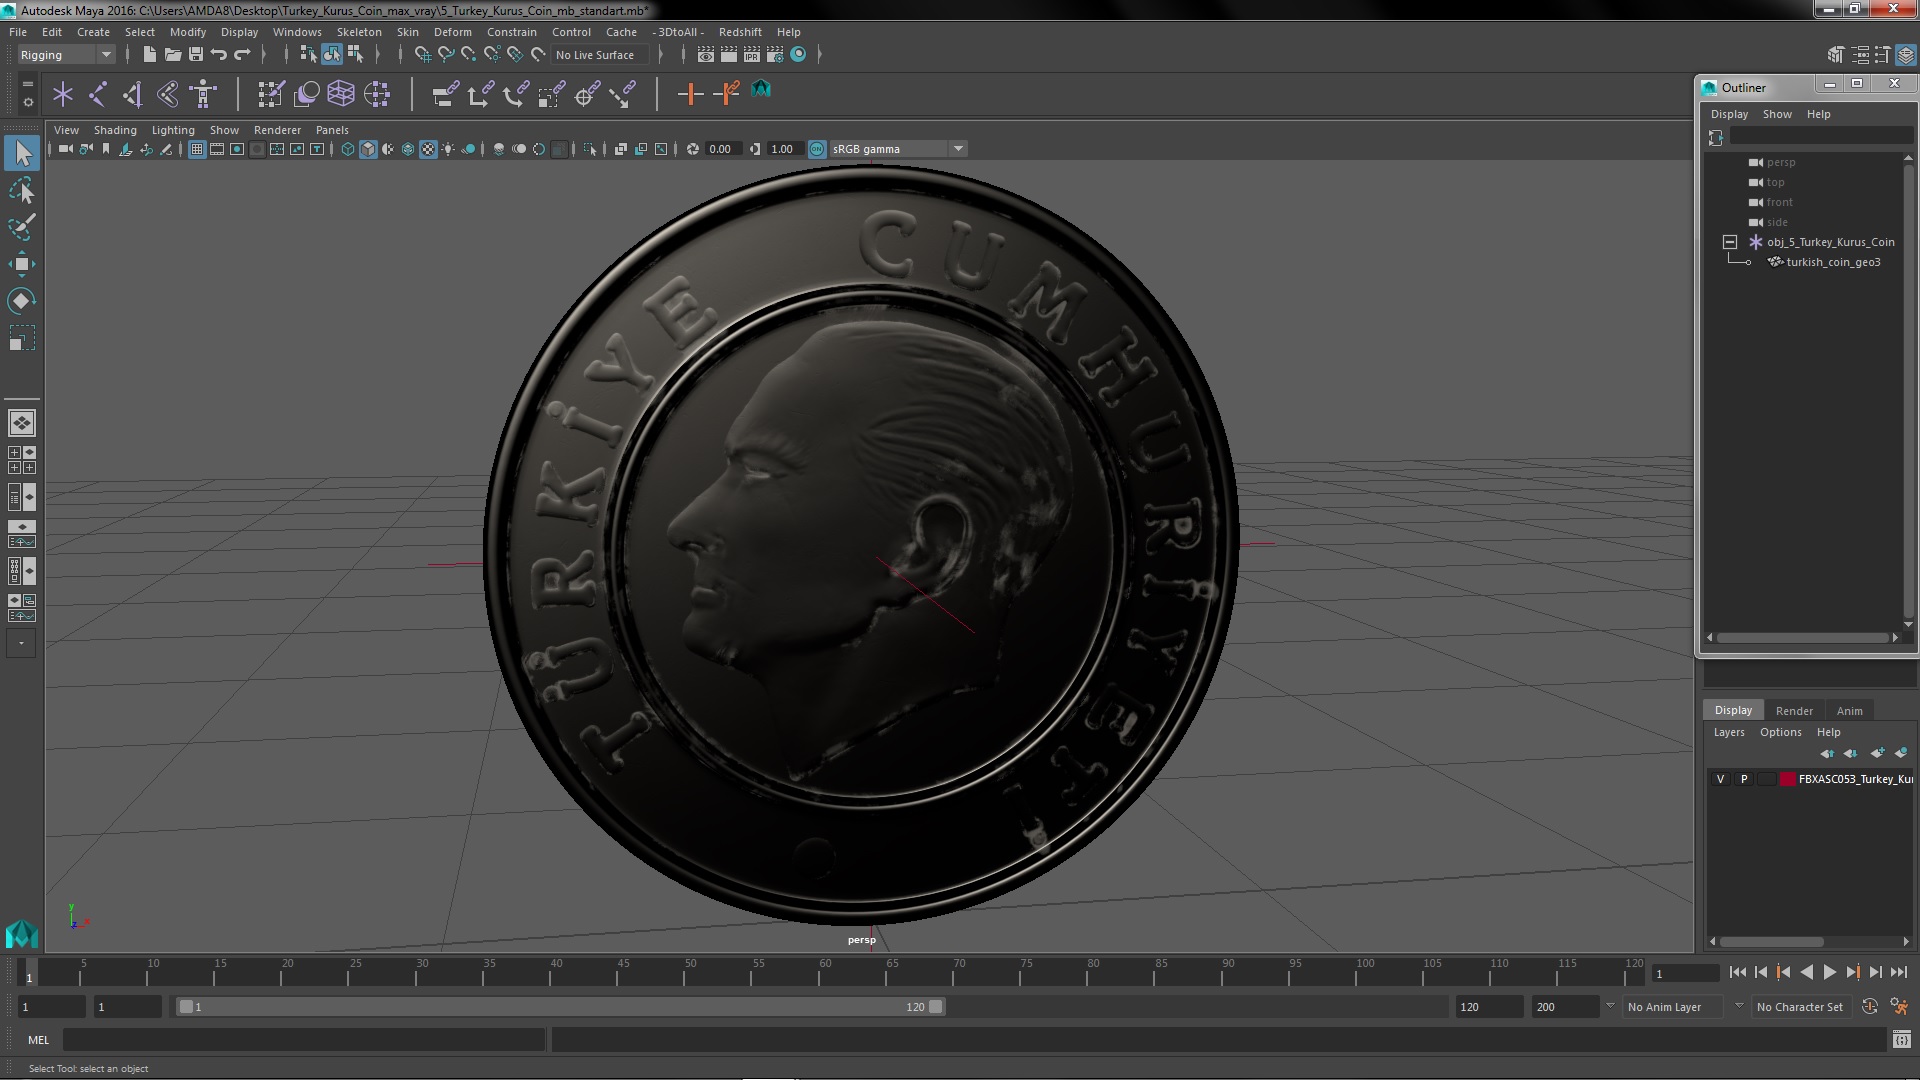Open animation preferences running-man icon
The height and width of the screenshot is (1080, 1920).
(x=1899, y=1007)
